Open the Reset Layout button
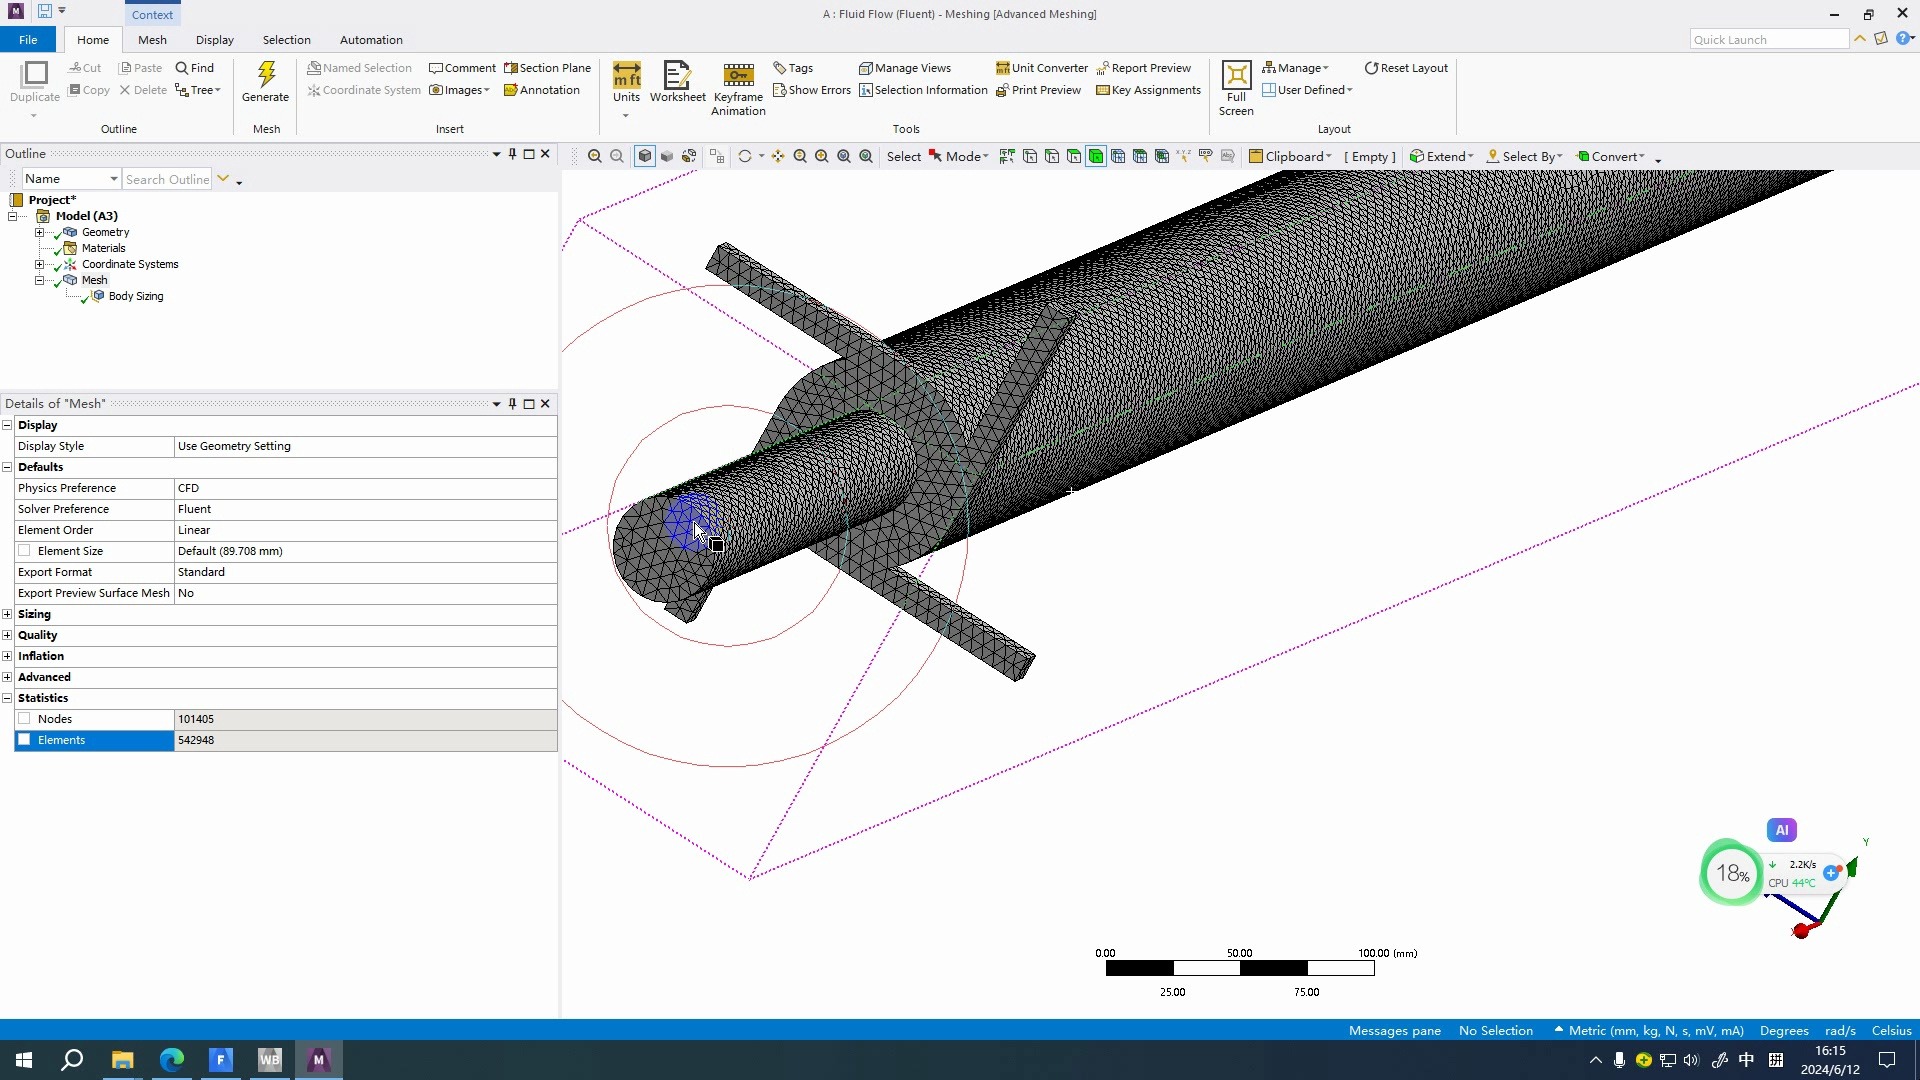Viewport: 1920px width, 1080px height. [1406, 67]
